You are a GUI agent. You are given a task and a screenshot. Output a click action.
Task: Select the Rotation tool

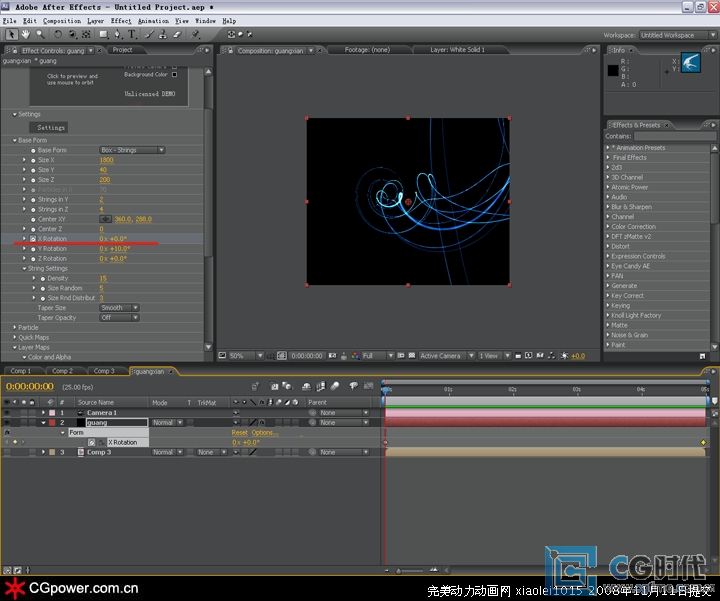[x=58, y=34]
